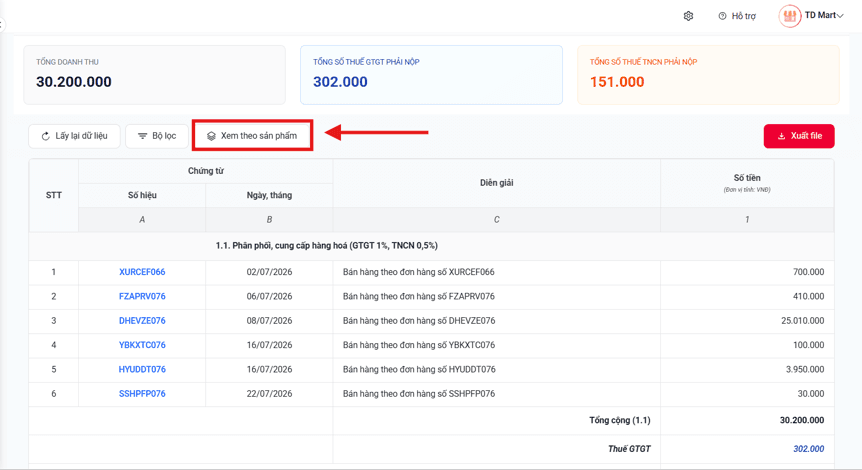Click the Hỗ trợ help icon
The width and height of the screenshot is (862, 470).
click(x=722, y=16)
